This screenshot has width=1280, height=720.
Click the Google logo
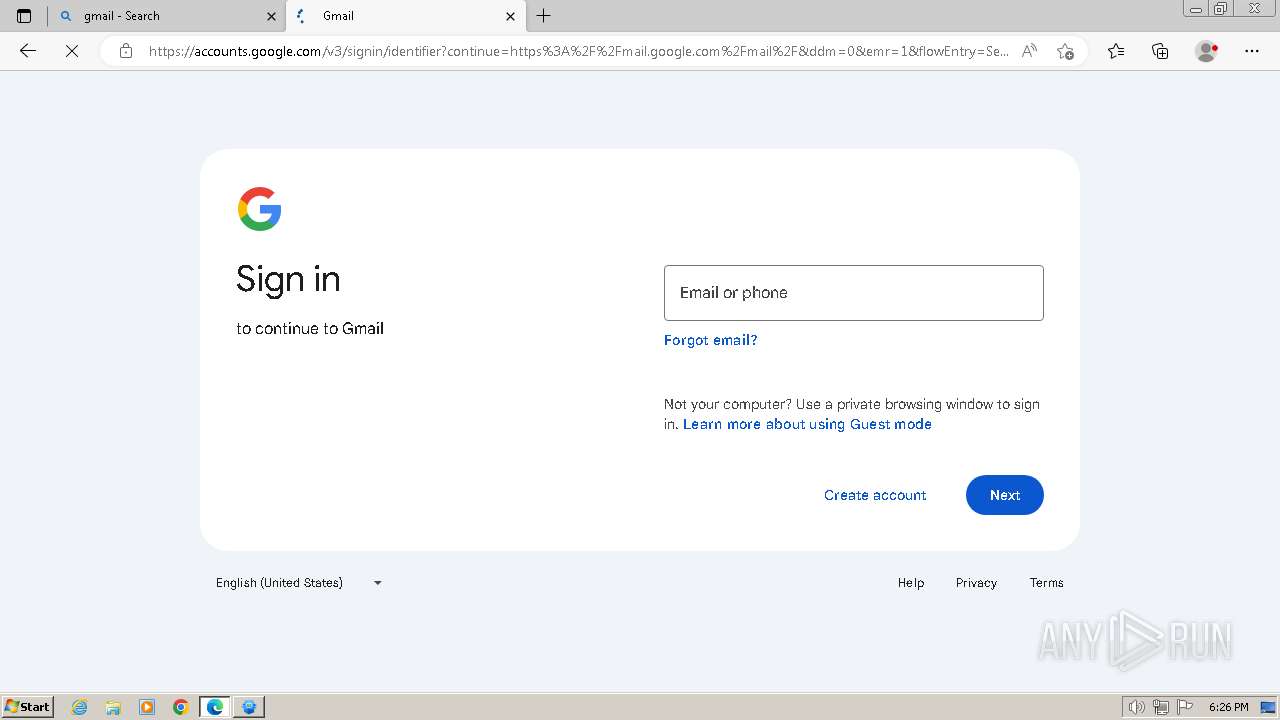tap(260, 209)
